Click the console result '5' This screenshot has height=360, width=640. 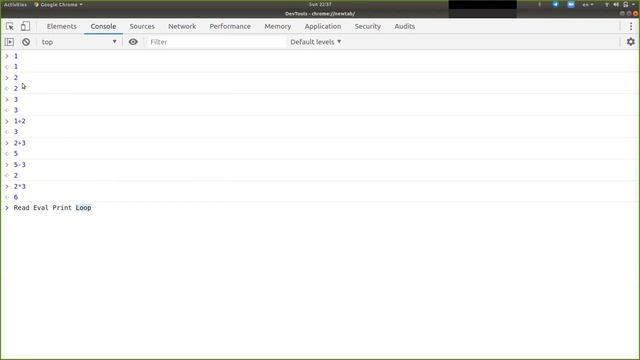(x=16, y=153)
